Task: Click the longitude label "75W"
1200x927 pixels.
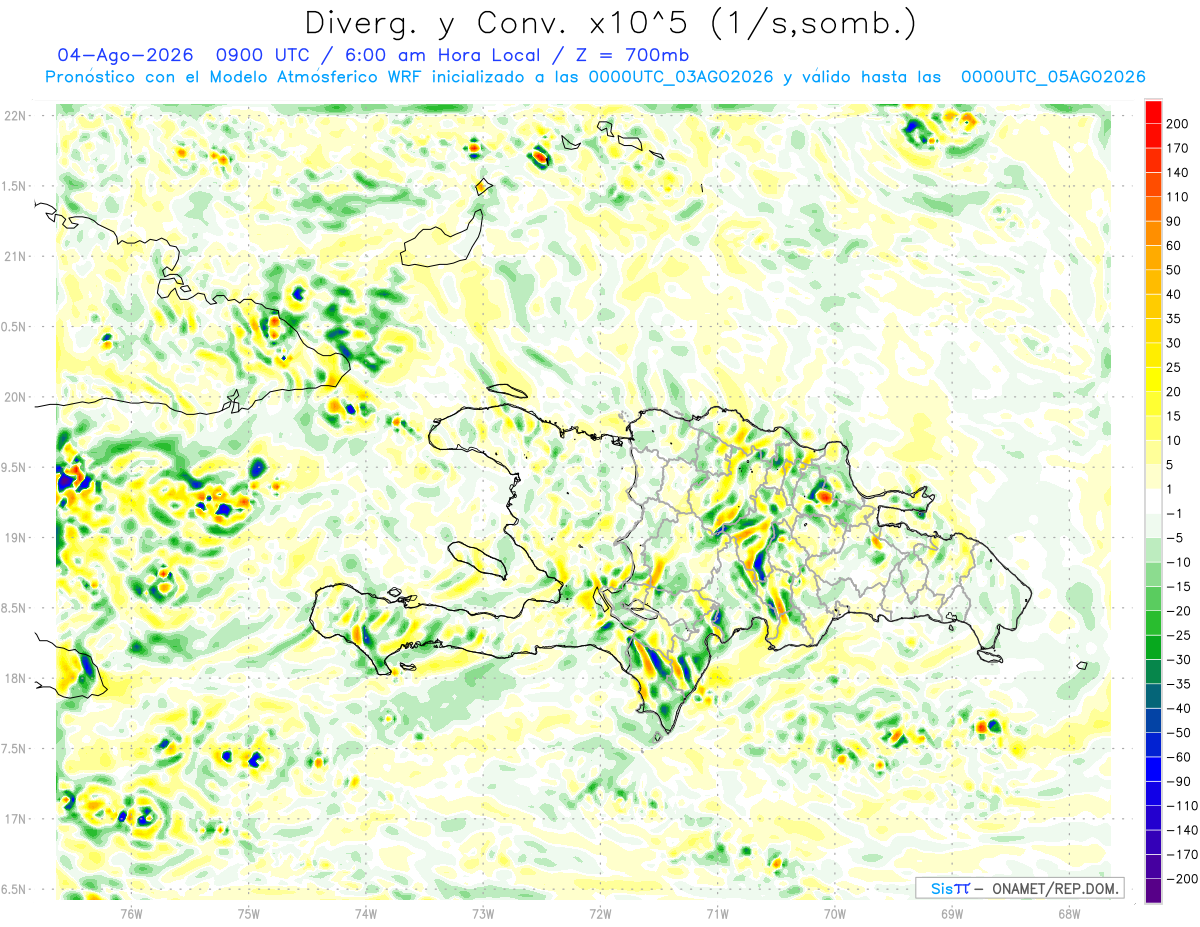Action: coord(249,913)
